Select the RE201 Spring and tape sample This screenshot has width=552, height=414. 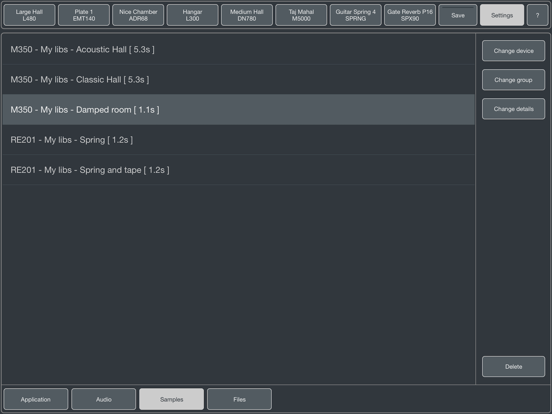click(238, 170)
